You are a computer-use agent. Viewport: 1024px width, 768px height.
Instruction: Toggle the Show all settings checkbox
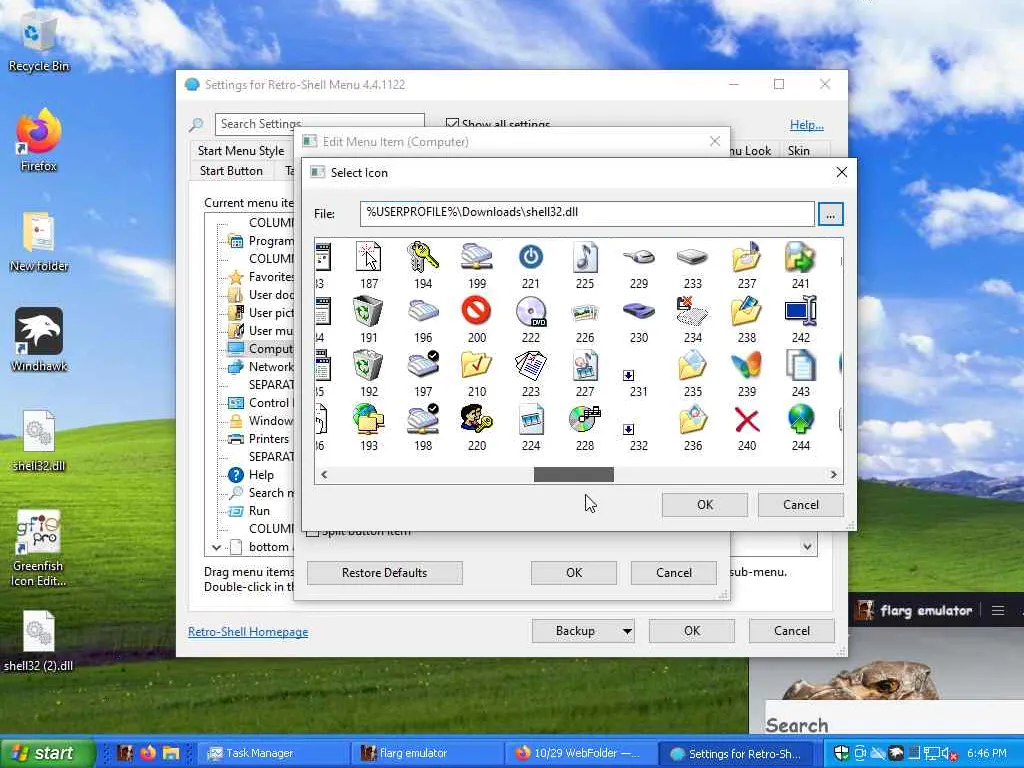coord(452,123)
